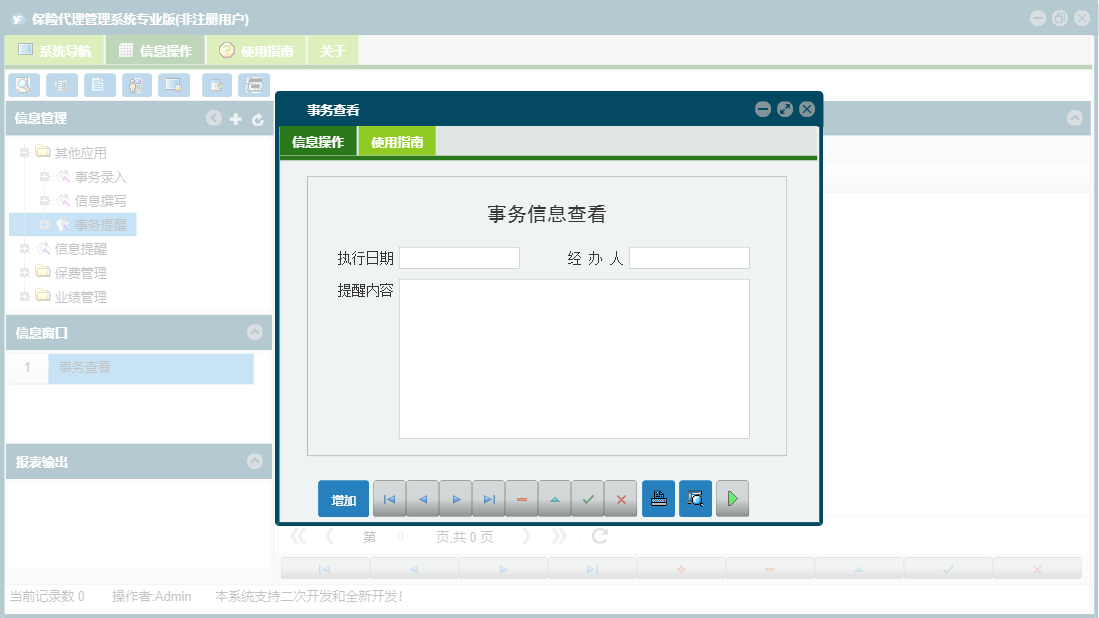Click the 增加 button
This screenshot has width=1099, height=618.
click(343, 499)
